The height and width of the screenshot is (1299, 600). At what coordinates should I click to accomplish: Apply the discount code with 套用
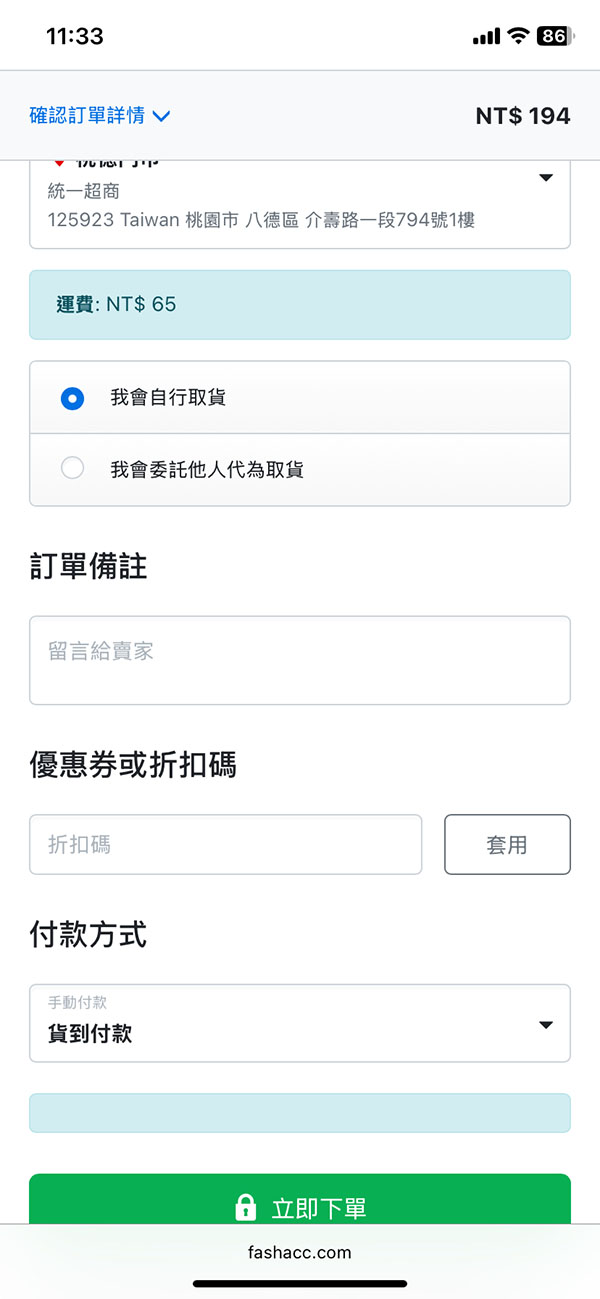click(x=507, y=844)
